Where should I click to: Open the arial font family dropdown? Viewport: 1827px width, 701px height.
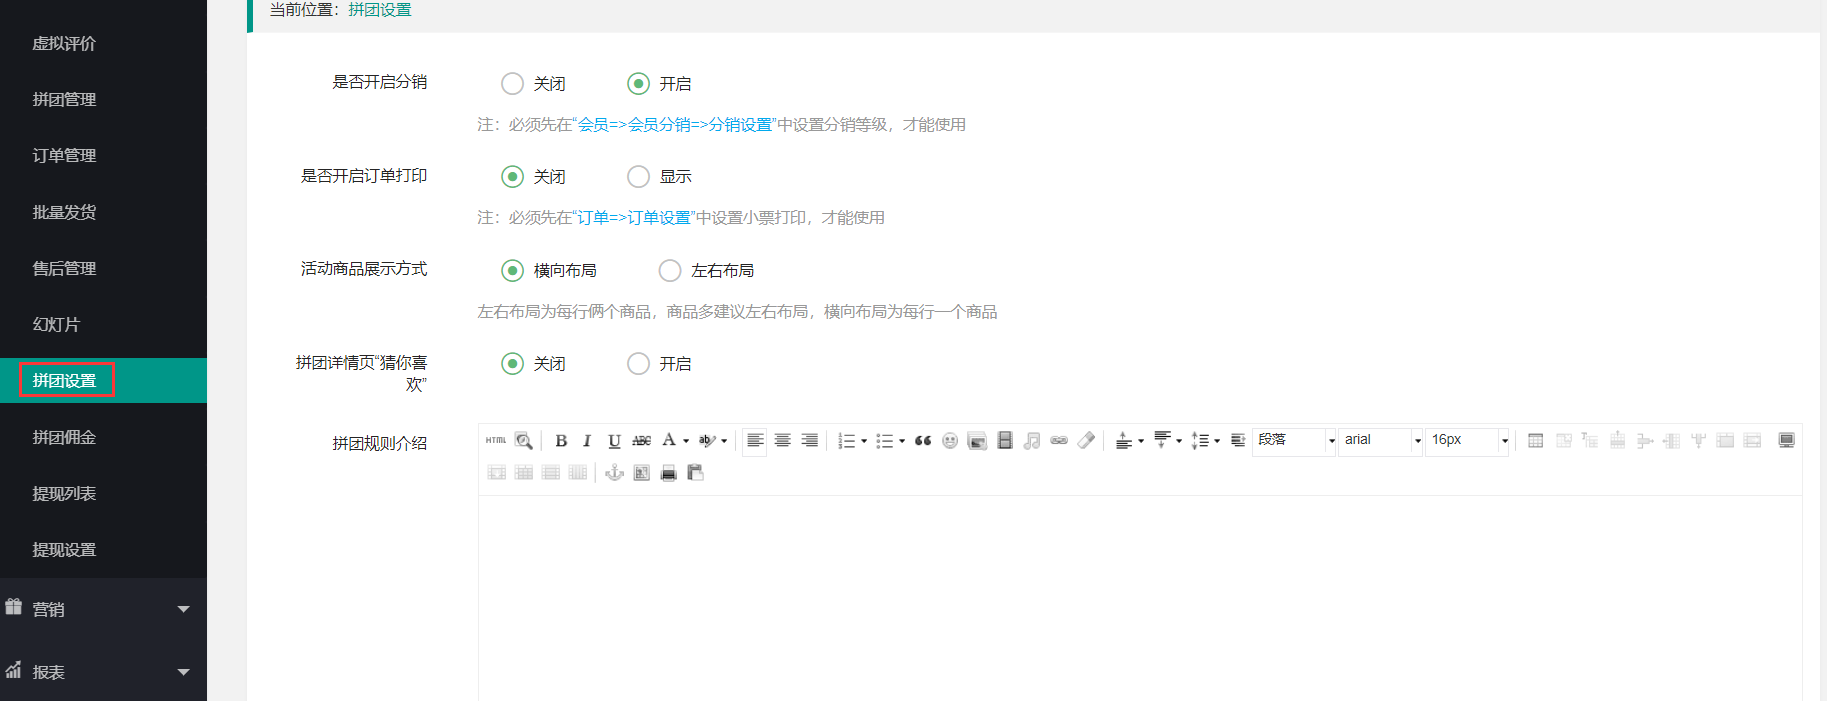click(x=1418, y=441)
